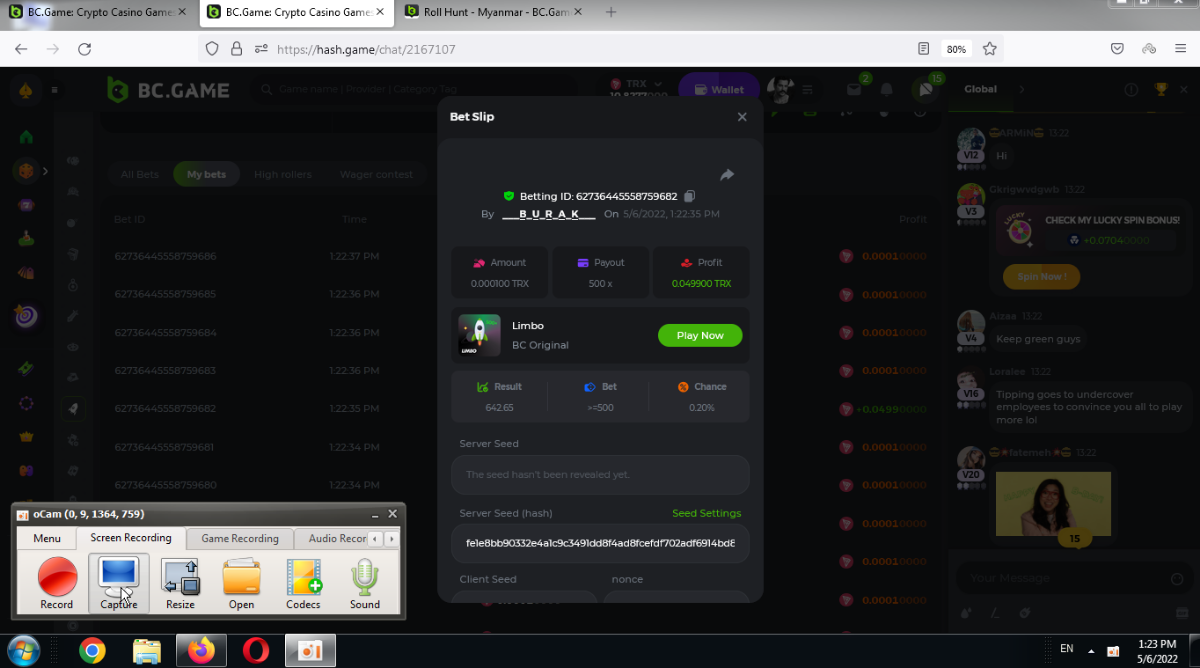Viewport: 1200px width, 668px height.
Task: Open the Resize tool in oCam
Action: tap(181, 580)
